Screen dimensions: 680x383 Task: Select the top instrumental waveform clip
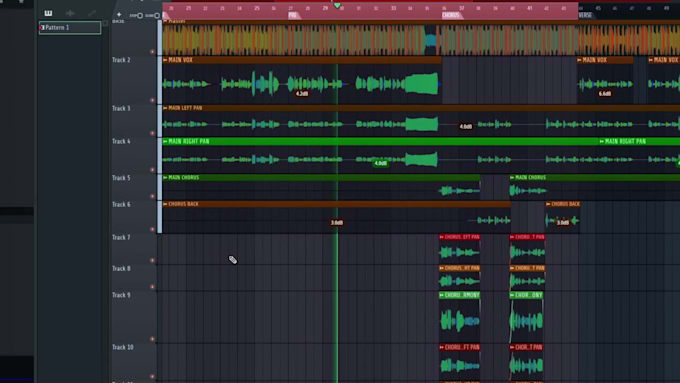421,40
